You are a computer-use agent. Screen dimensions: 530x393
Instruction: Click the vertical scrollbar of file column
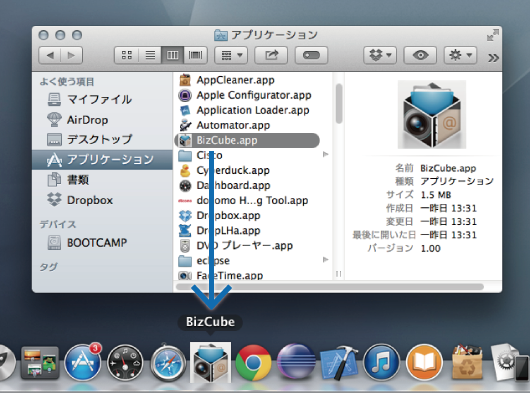(x=339, y=103)
